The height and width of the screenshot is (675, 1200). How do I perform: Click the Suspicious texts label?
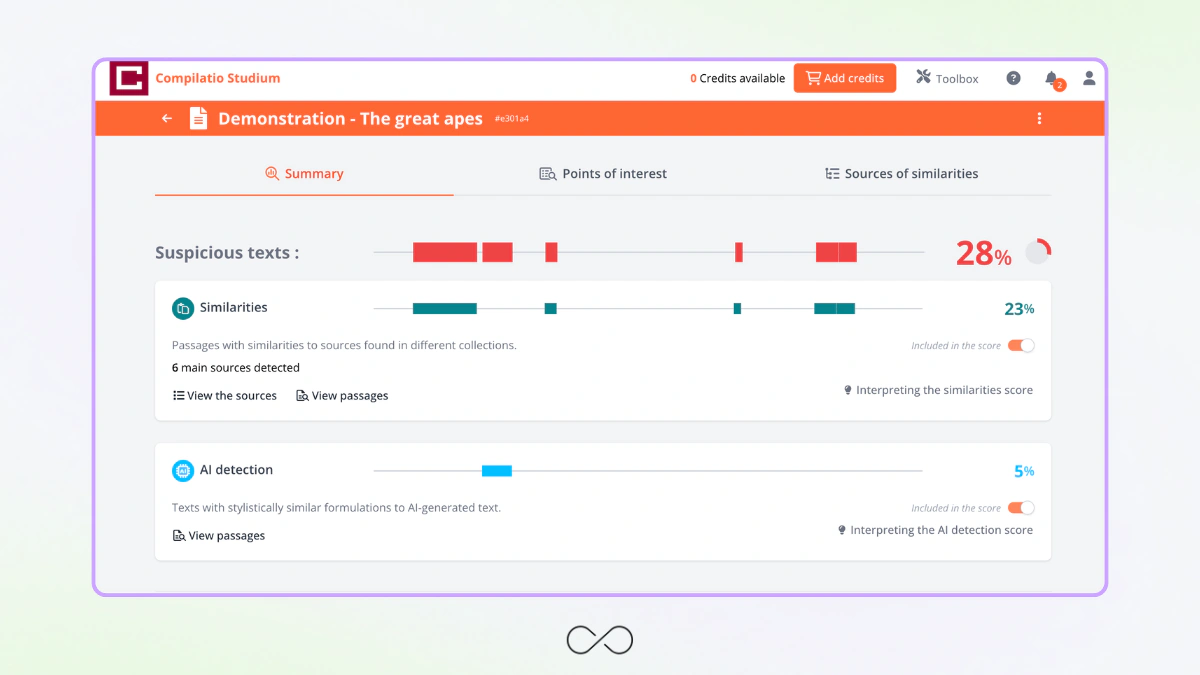point(227,253)
